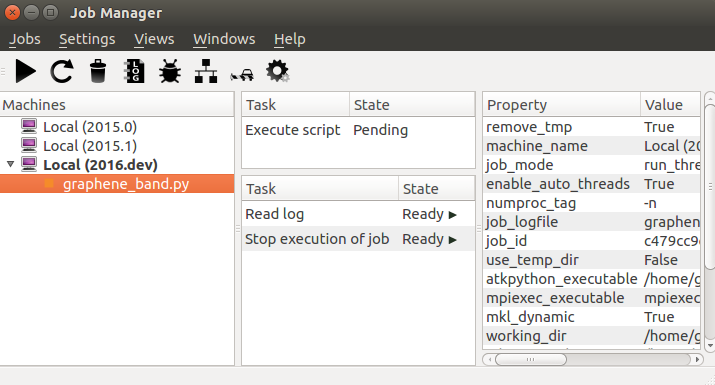Viewport: 715px width, 385px height.
Task: Click the vertical scrollbar thumb in properties
Action: pos(710,187)
